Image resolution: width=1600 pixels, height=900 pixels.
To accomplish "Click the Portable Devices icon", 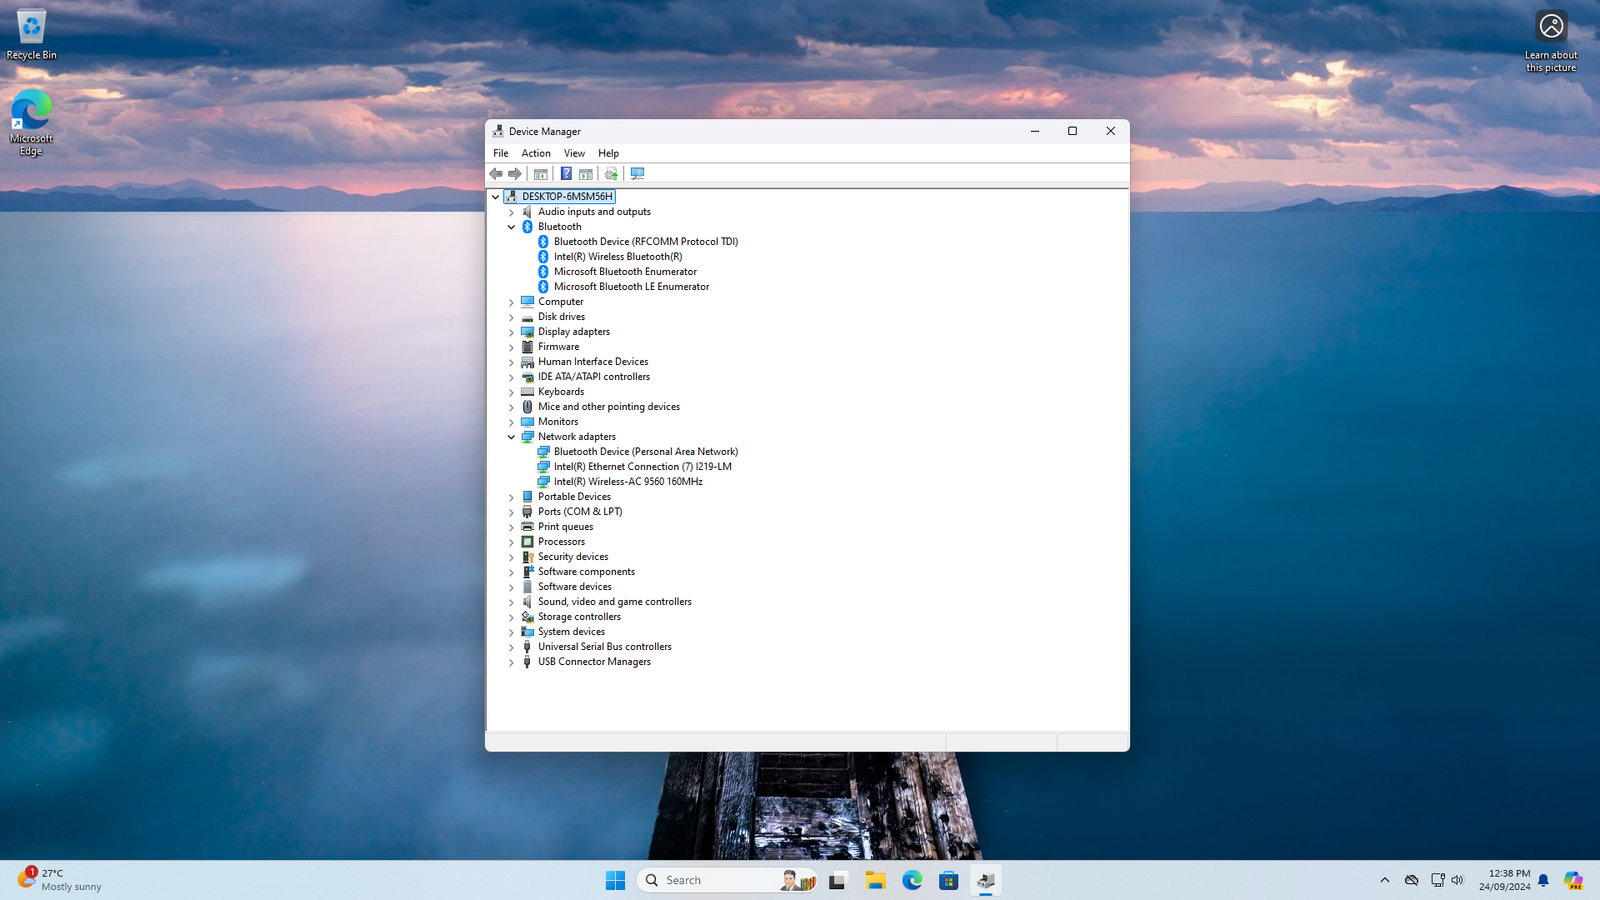I will [x=527, y=497].
